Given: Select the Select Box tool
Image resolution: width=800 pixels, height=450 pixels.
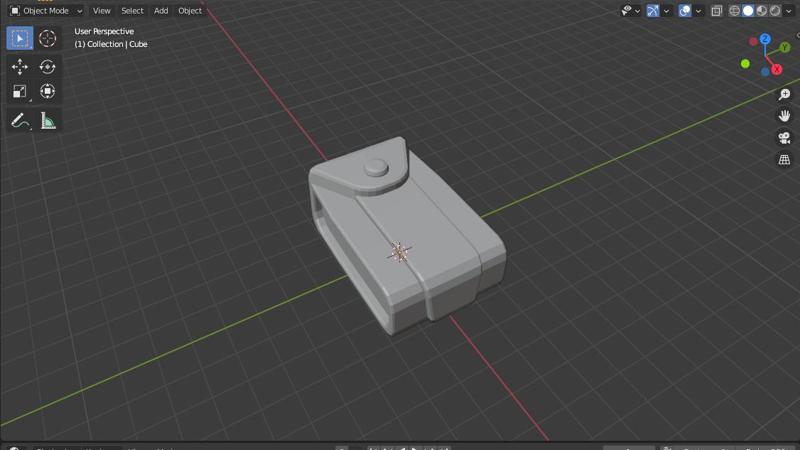Looking at the screenshot, I should (x=20, y=38).
